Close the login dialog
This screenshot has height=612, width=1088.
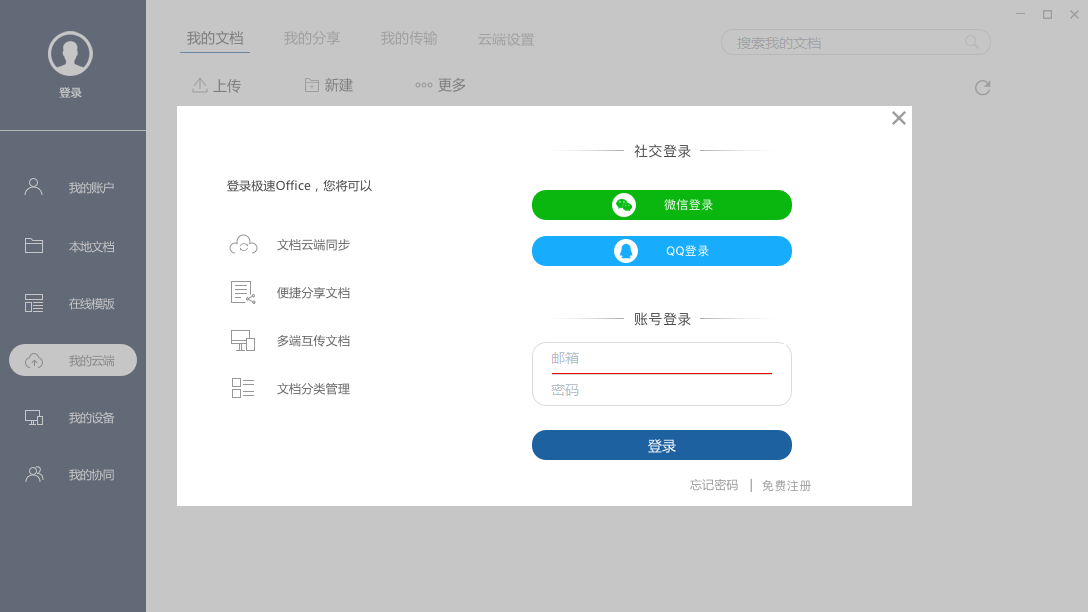[x=898, y=118]
